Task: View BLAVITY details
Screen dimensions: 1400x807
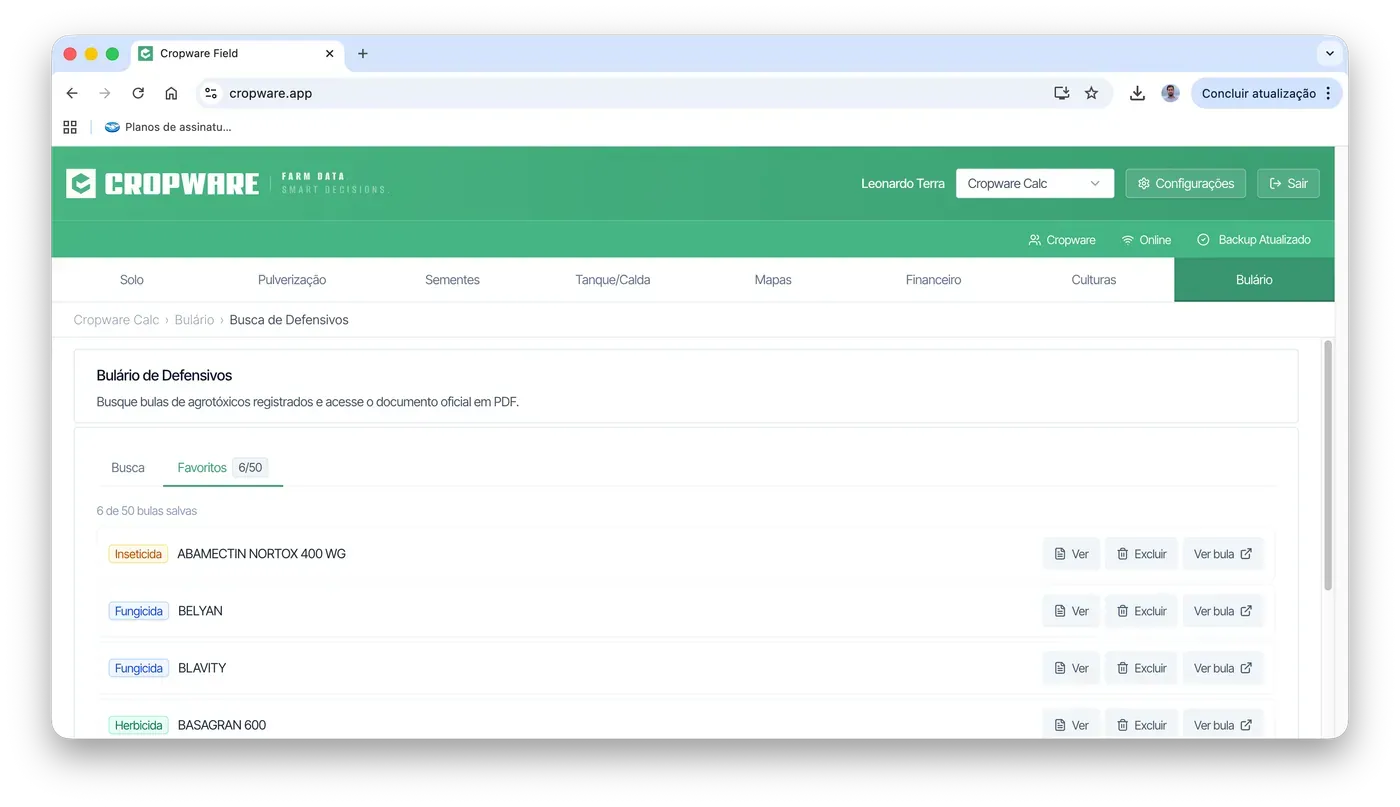Action: click(x=1071, y=668)
